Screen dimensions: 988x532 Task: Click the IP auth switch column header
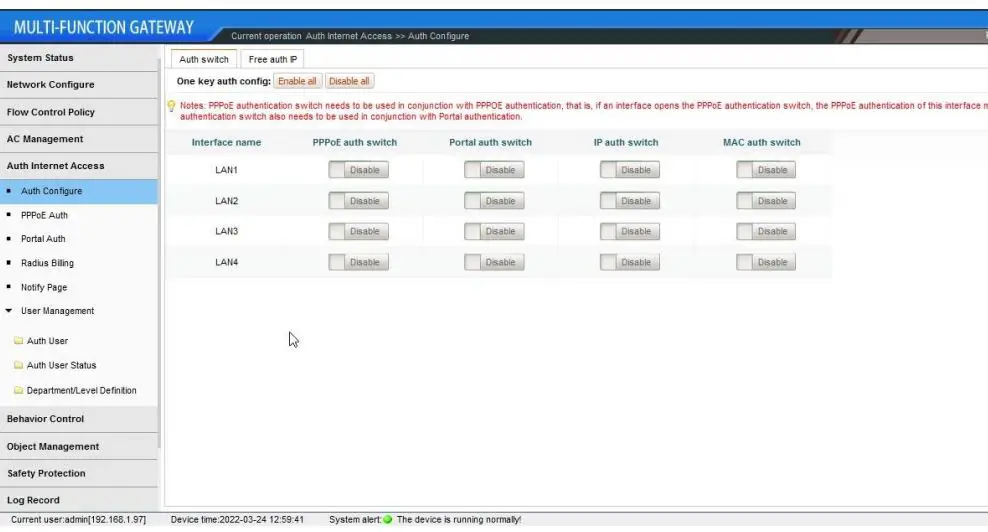626,142
